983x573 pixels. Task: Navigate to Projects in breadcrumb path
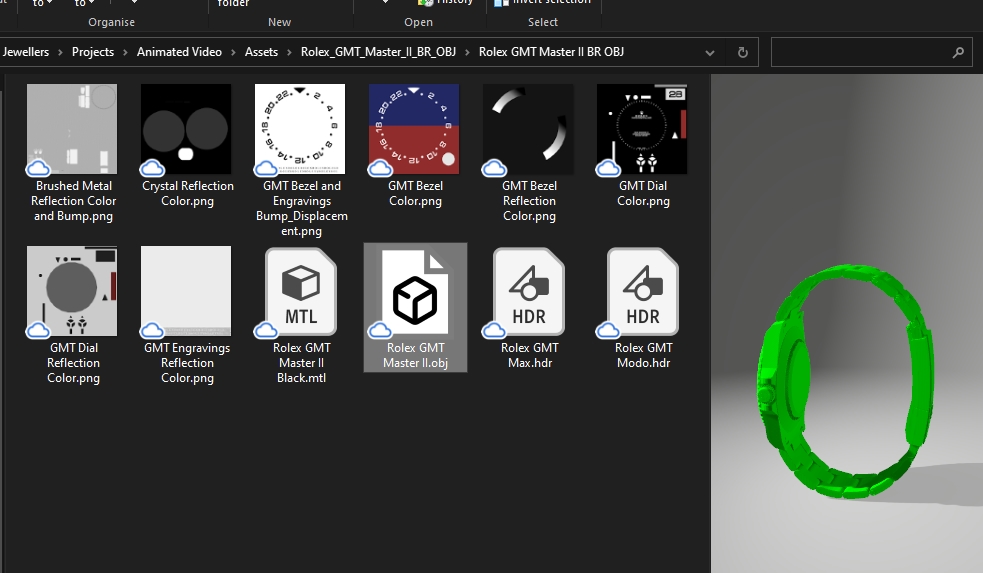[93, 52]
